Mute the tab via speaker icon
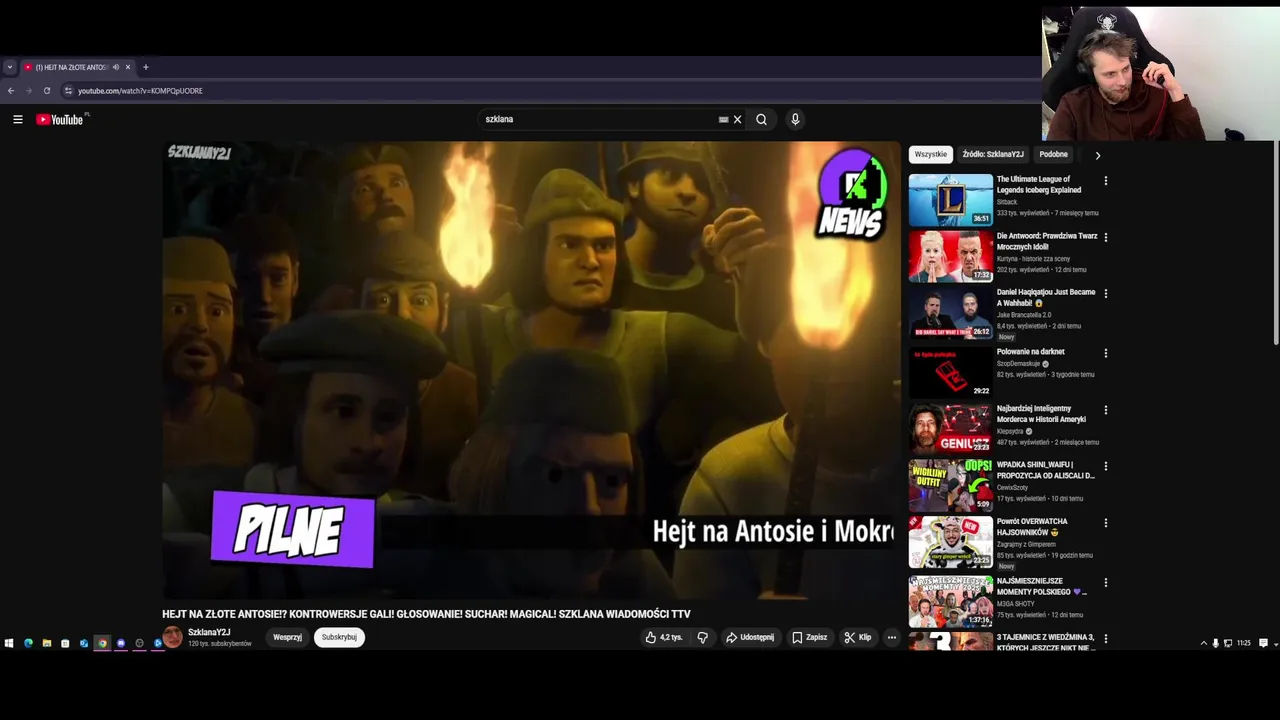 coord(115,67)
